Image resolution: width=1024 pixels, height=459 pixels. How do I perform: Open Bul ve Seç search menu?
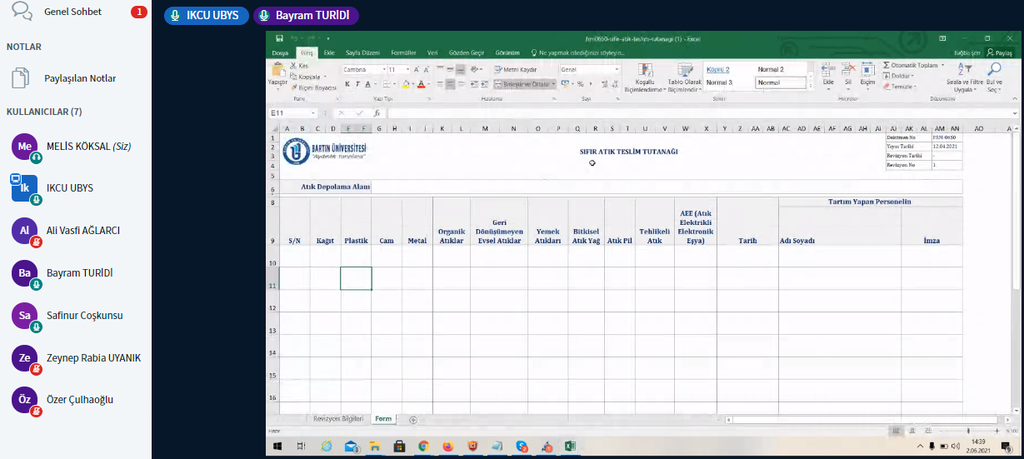[994, 77]
